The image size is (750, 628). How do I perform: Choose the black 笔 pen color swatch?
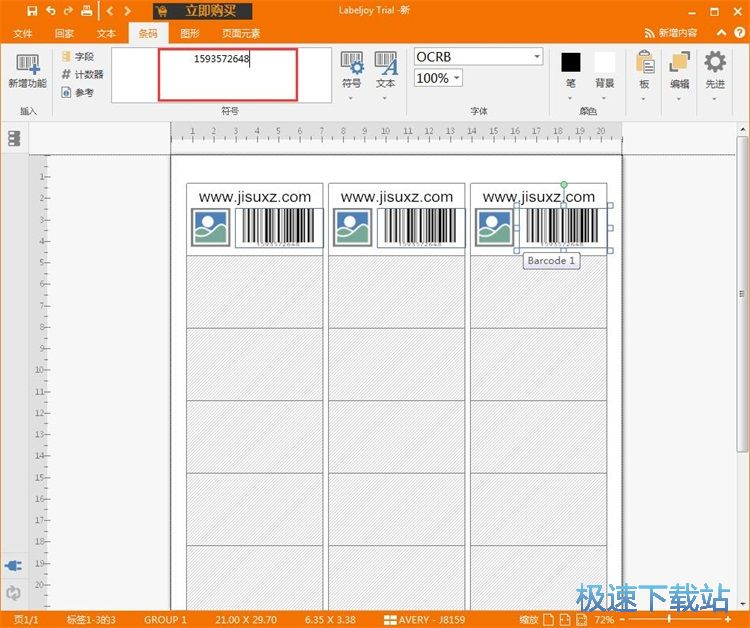coord(571,62)
